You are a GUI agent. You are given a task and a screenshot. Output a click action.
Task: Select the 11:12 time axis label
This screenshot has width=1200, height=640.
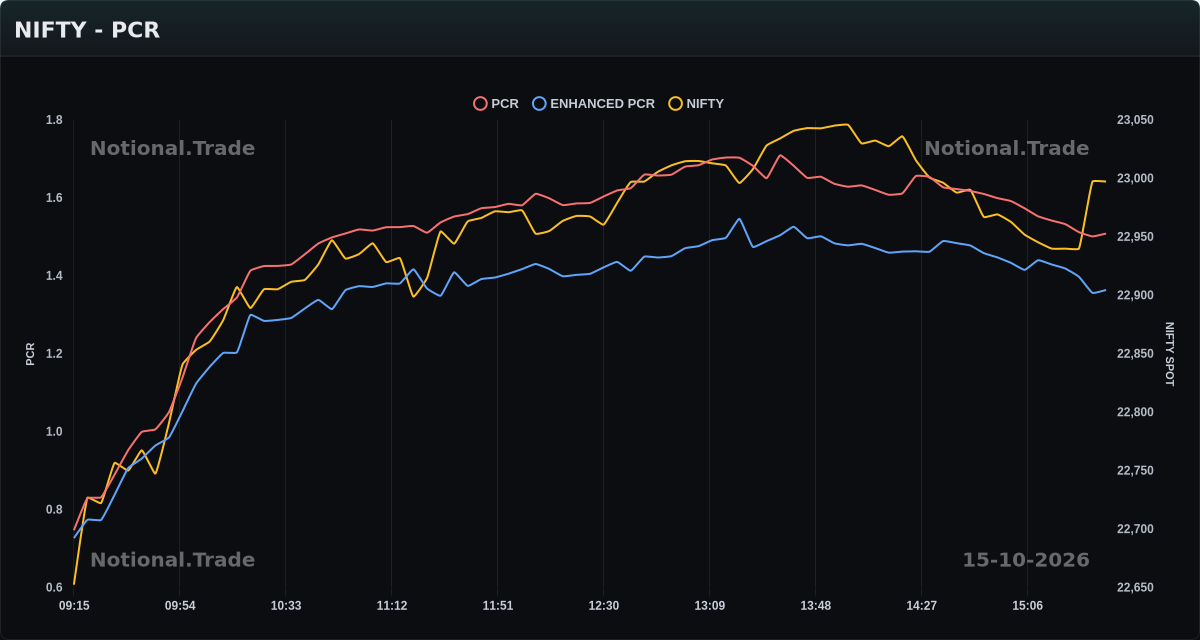pyautogui.click(x=392, y=606)
